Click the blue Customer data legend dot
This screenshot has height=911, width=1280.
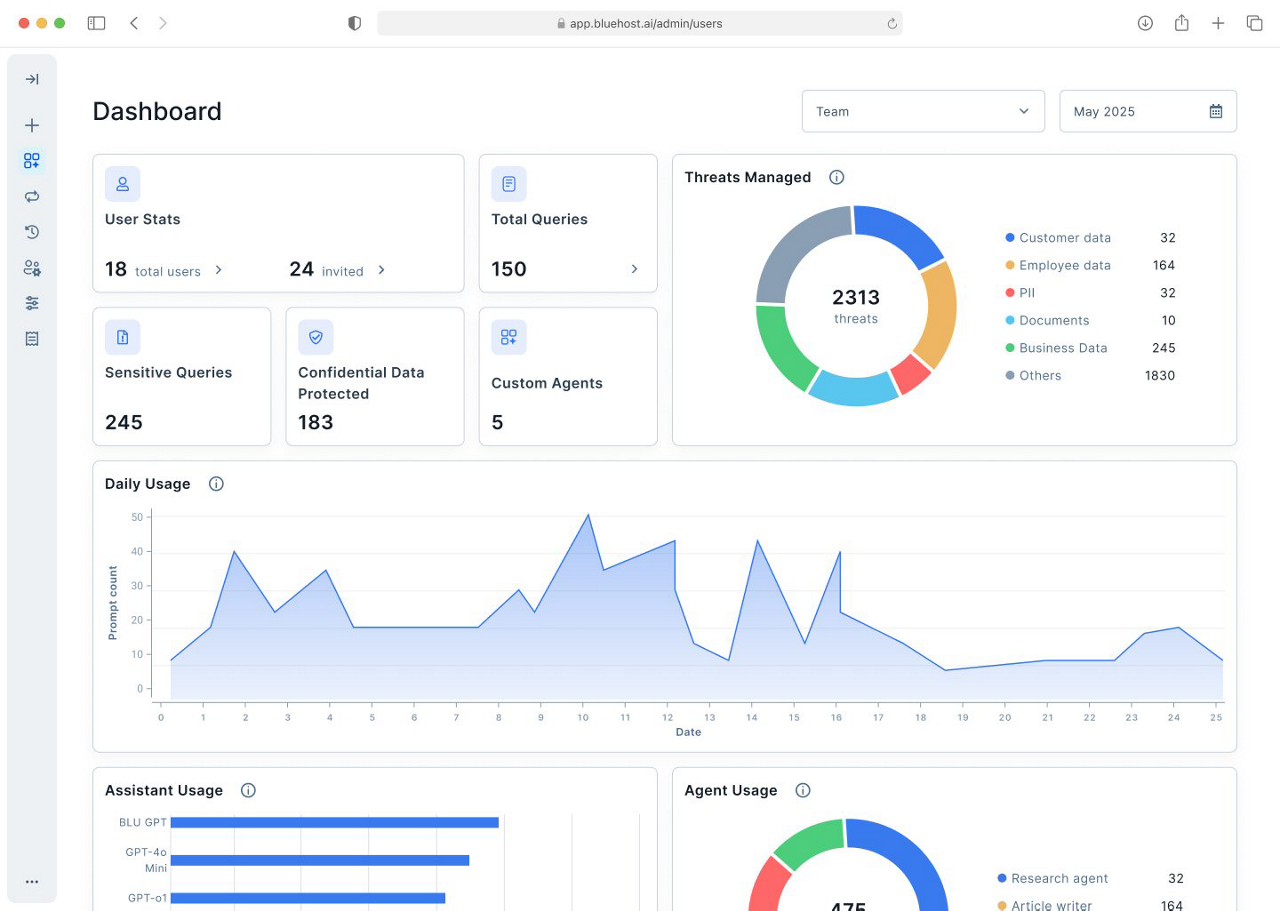point(1010,238)
